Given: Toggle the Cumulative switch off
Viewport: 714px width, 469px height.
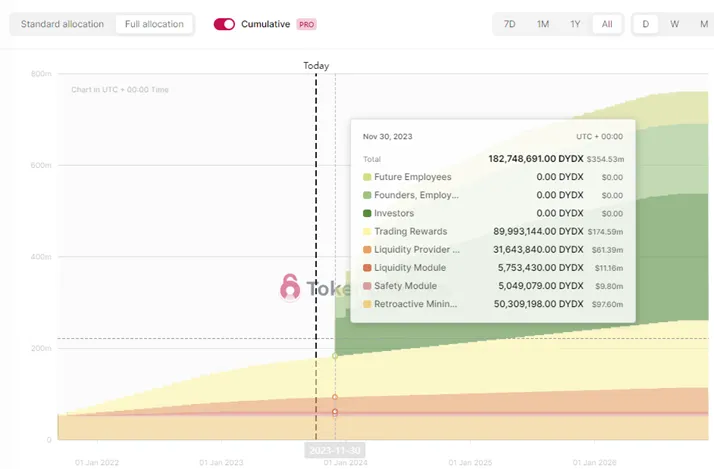Looking at the screenshot, I should pos(224,24).
